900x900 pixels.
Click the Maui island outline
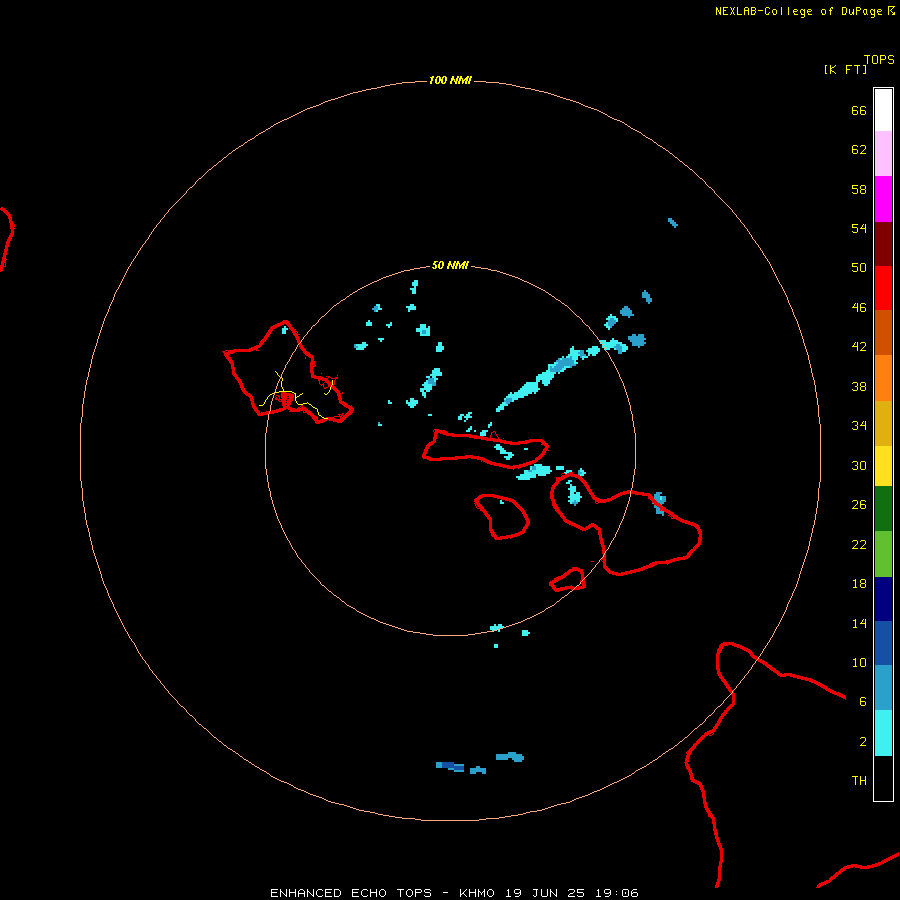pyautogui.click(x=626, y=523)
